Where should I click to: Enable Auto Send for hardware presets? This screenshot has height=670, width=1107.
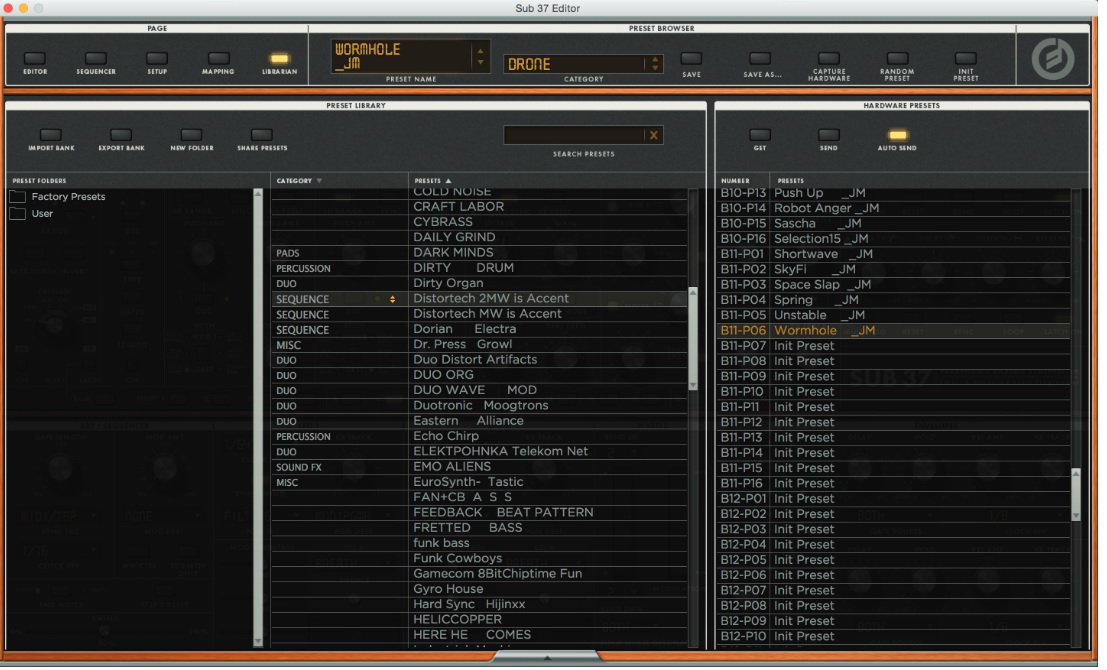tap(896, 136)
